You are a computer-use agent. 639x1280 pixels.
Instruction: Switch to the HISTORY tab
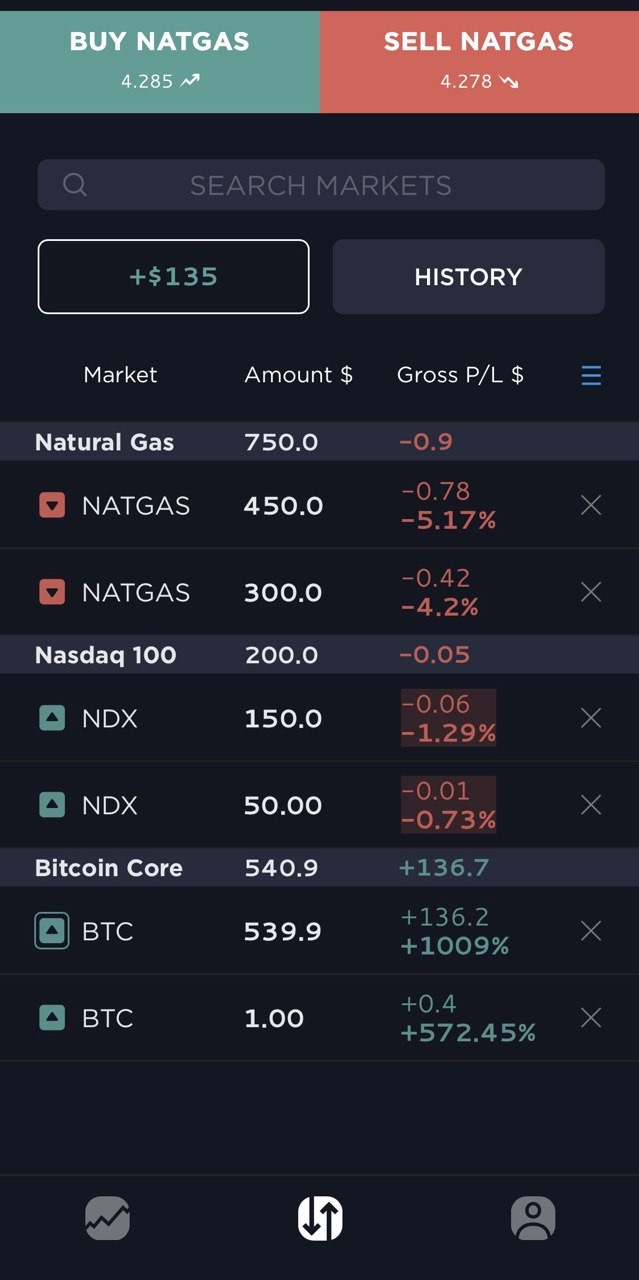pos(468,276)
